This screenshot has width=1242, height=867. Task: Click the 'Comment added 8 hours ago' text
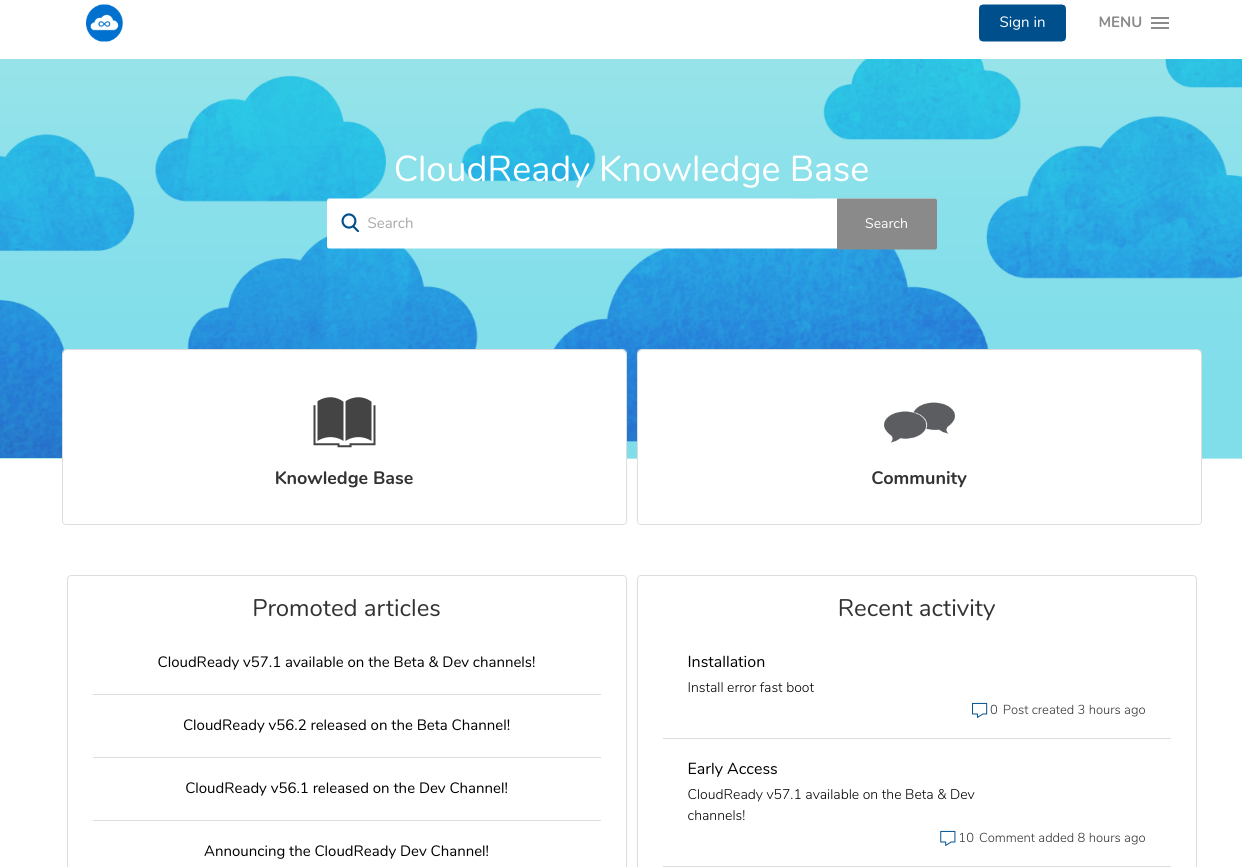pos(1062,838)
